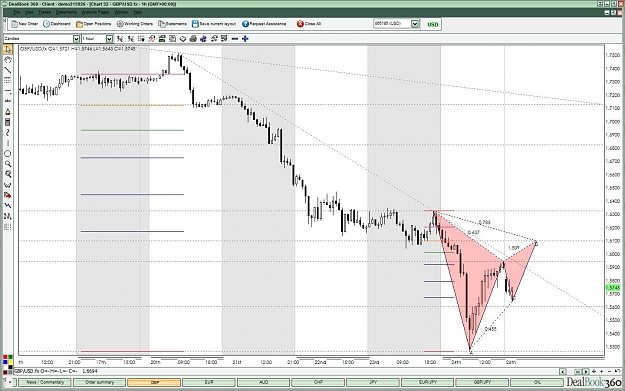Select the CHF tab
Image resolution: width=625 pixels, height=391 pixels.
pos(318,382)
